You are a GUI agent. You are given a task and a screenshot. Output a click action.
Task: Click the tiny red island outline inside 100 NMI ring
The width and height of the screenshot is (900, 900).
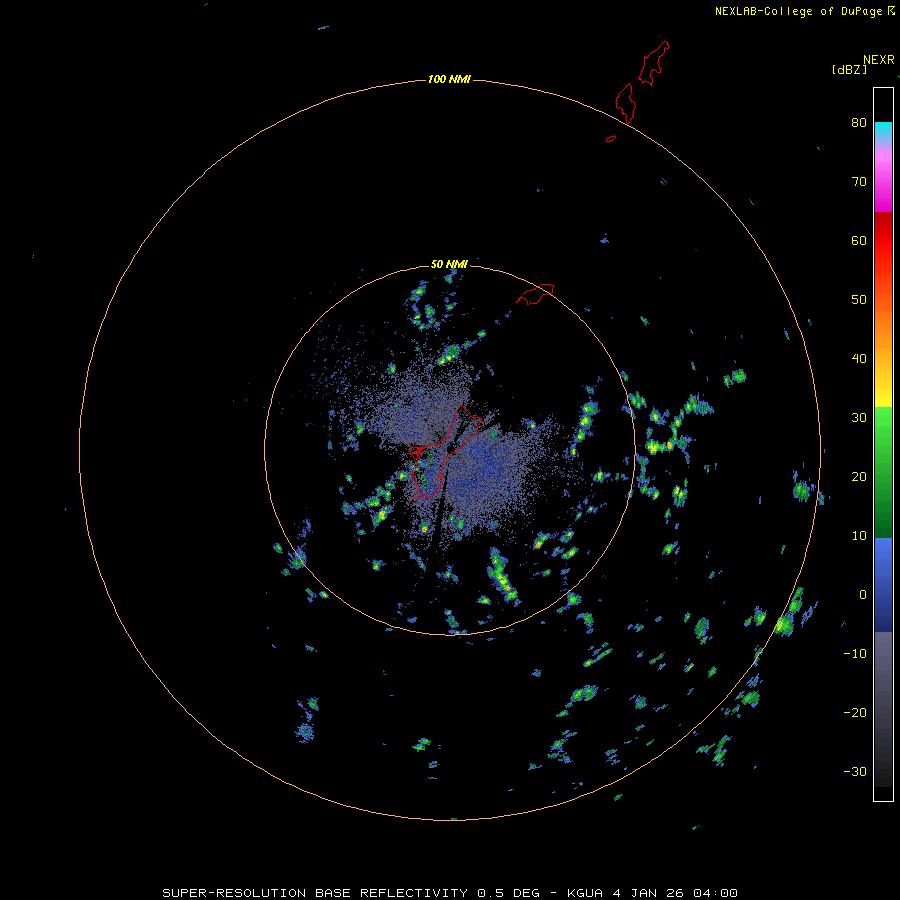click(611, 138)
